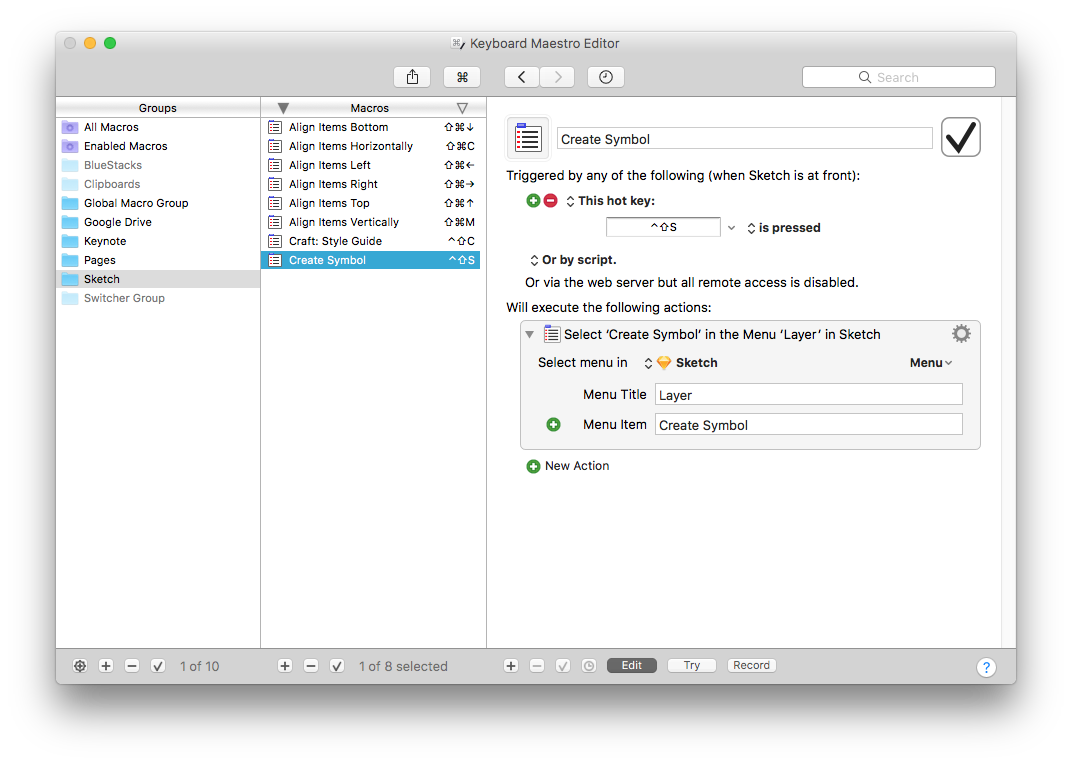
Task: Select the Align Items Left macro
Action: tap(371, 166)
